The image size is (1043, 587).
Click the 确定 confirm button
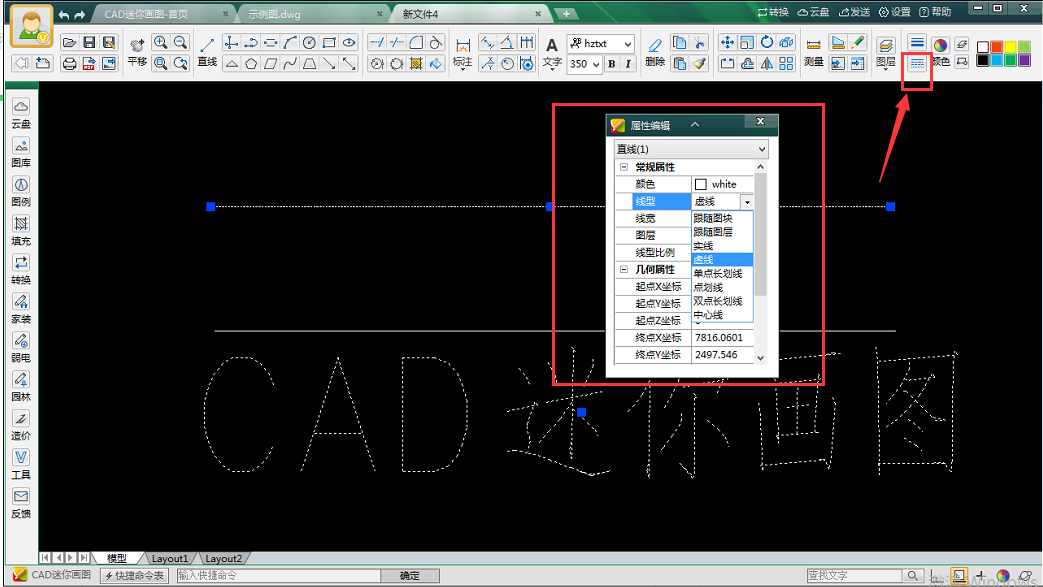[410, 576]
